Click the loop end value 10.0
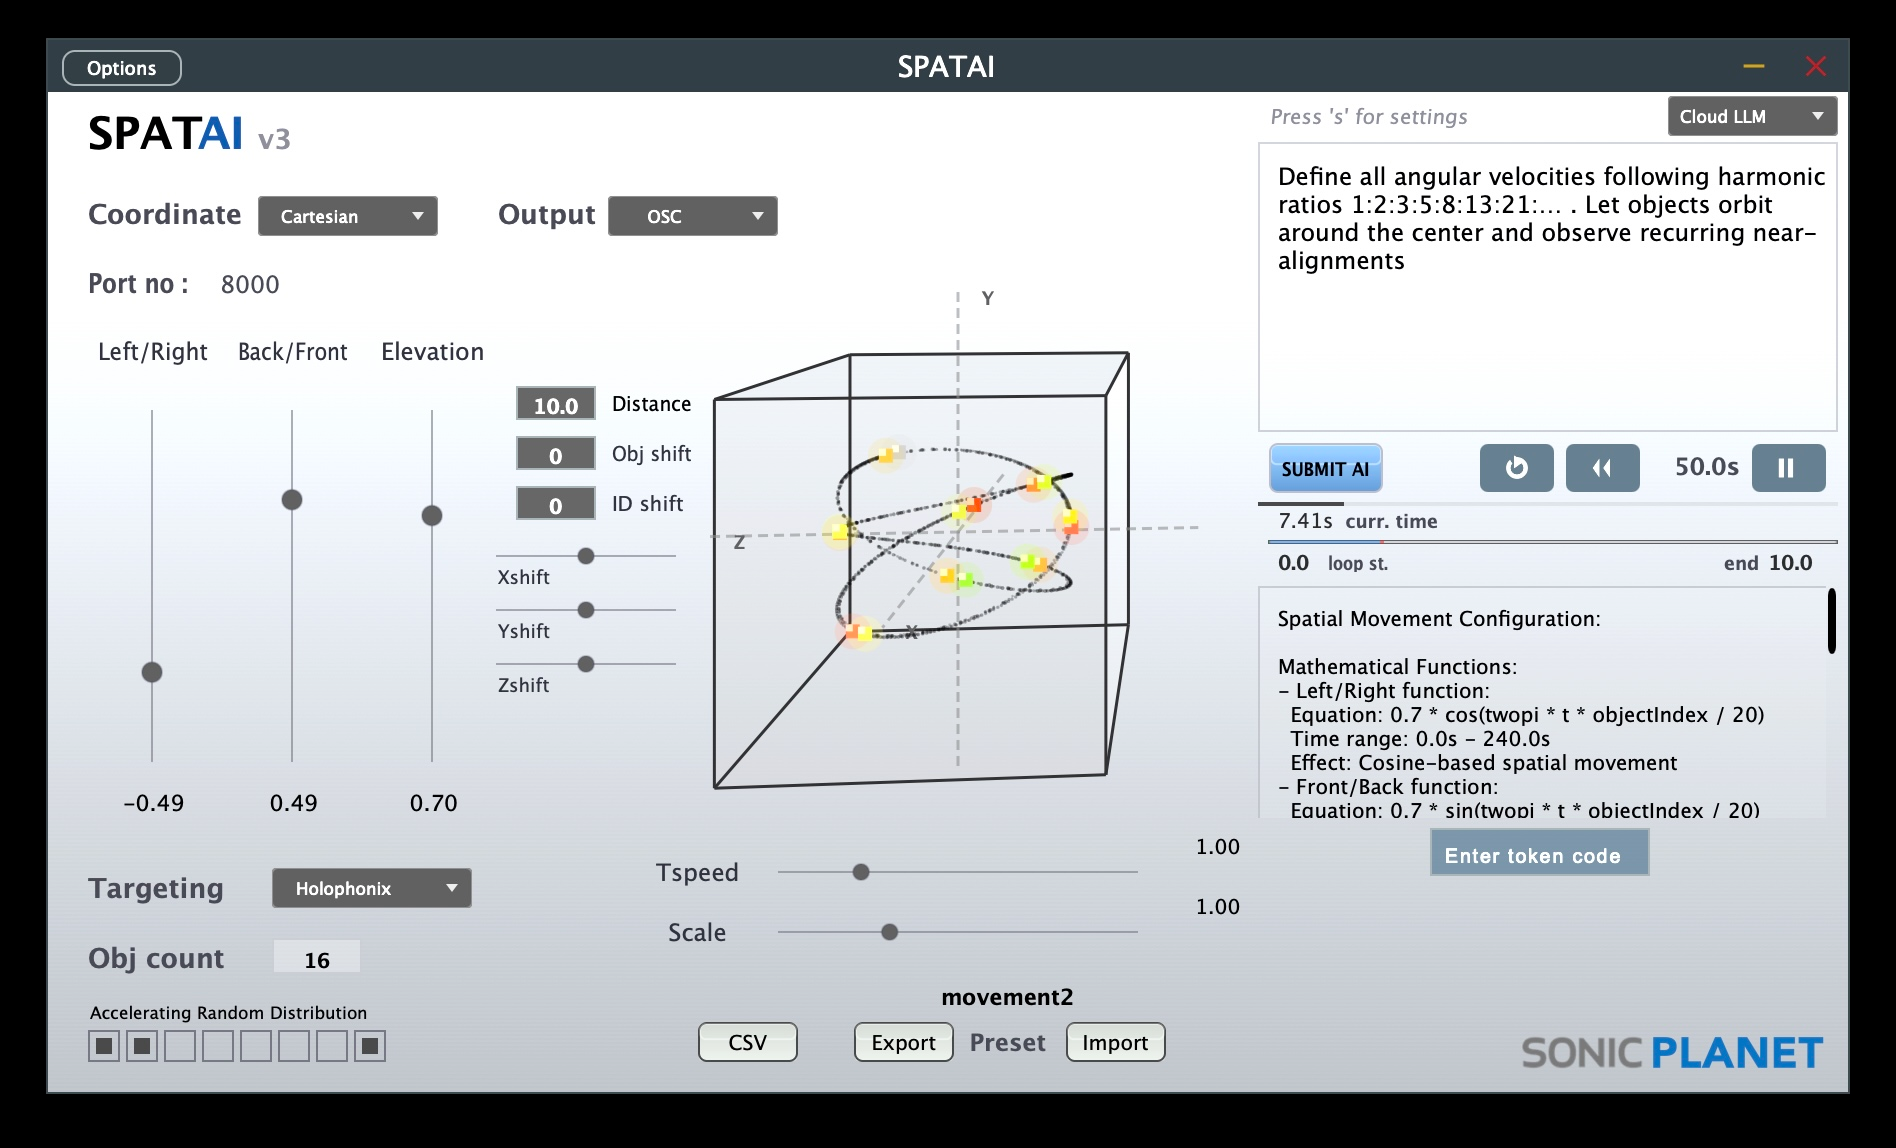1896x1148 pixels. click(1790, 563)
